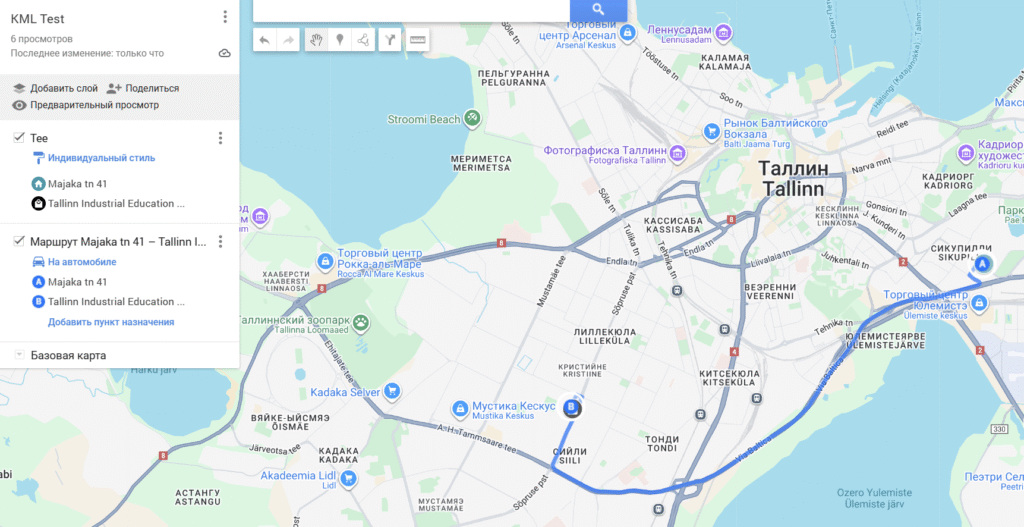Screen dimensions: 1024x527
Task: Click the redo arrow in the toolbar
Action: click(288, 40)
